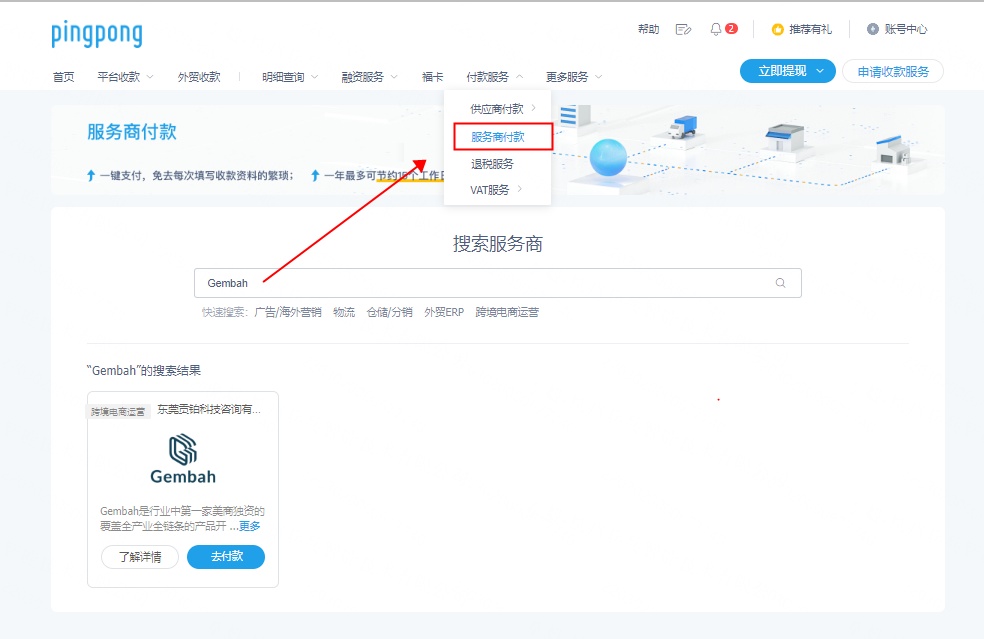Click the service provider search field
Screen dimensions: 984x639
(498, 283)
